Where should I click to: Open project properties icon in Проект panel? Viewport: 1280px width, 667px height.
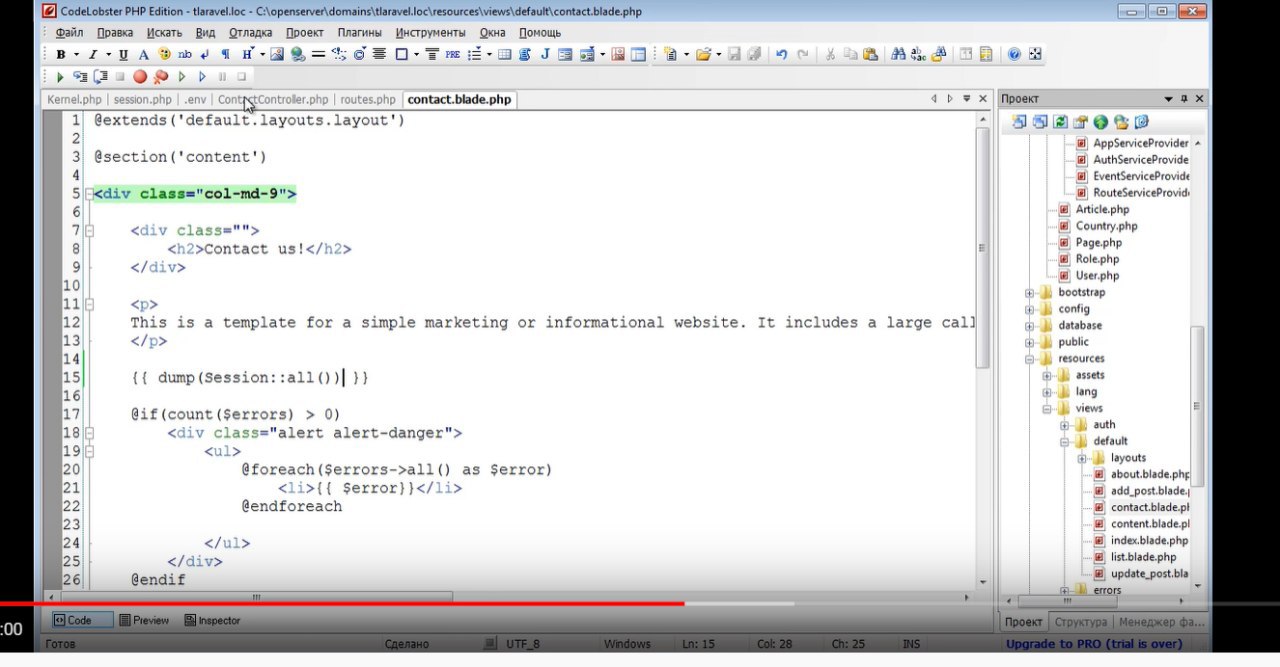point(1080,122)
